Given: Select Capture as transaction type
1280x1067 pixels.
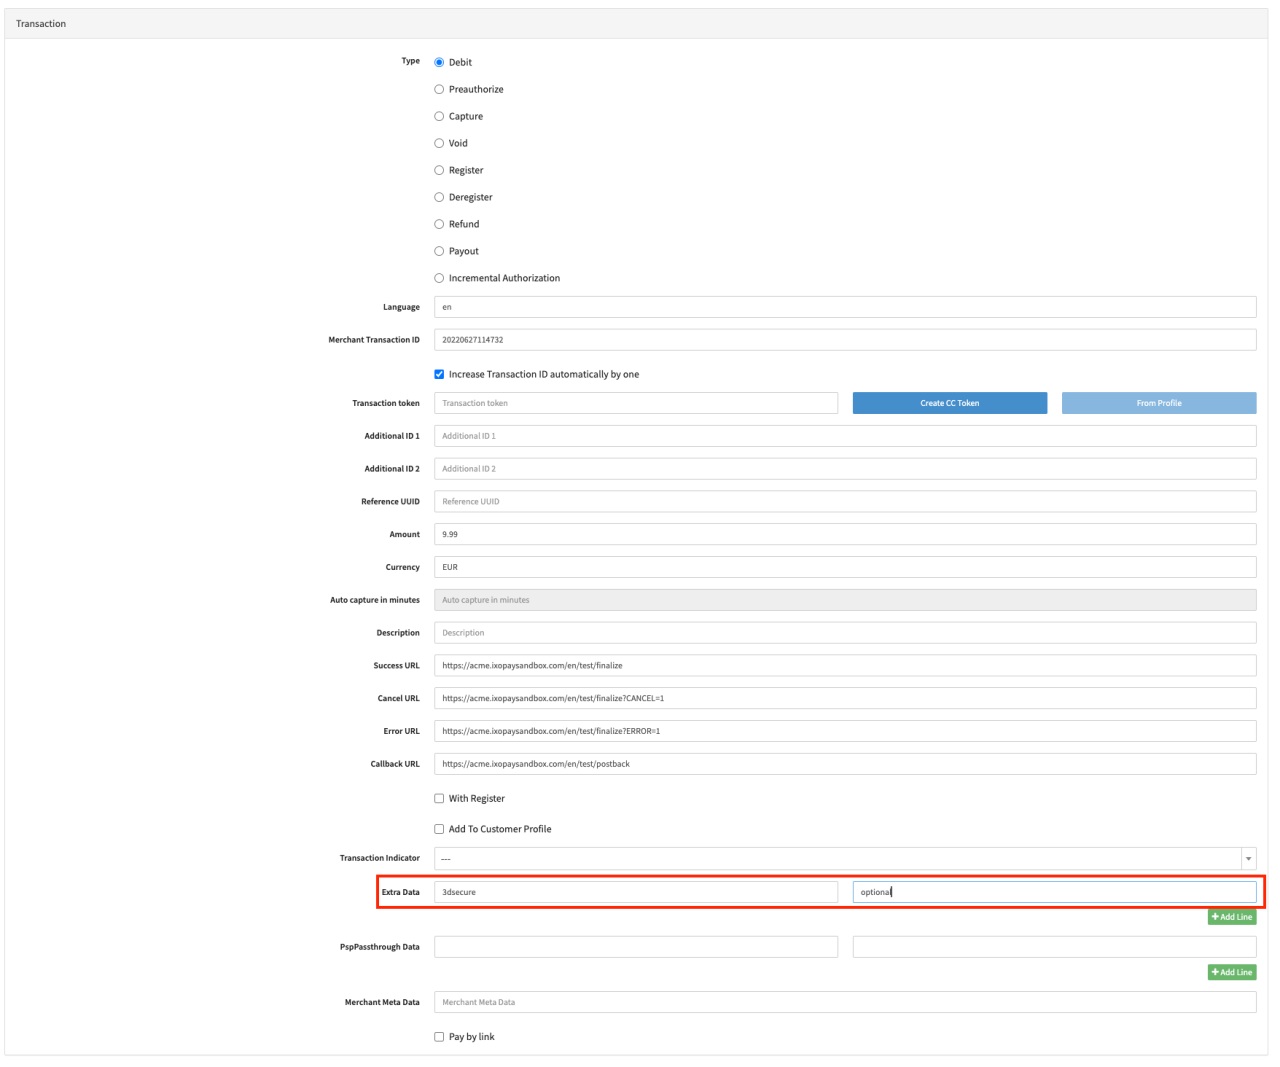Looking at the screenshot, I should [439, 116].
